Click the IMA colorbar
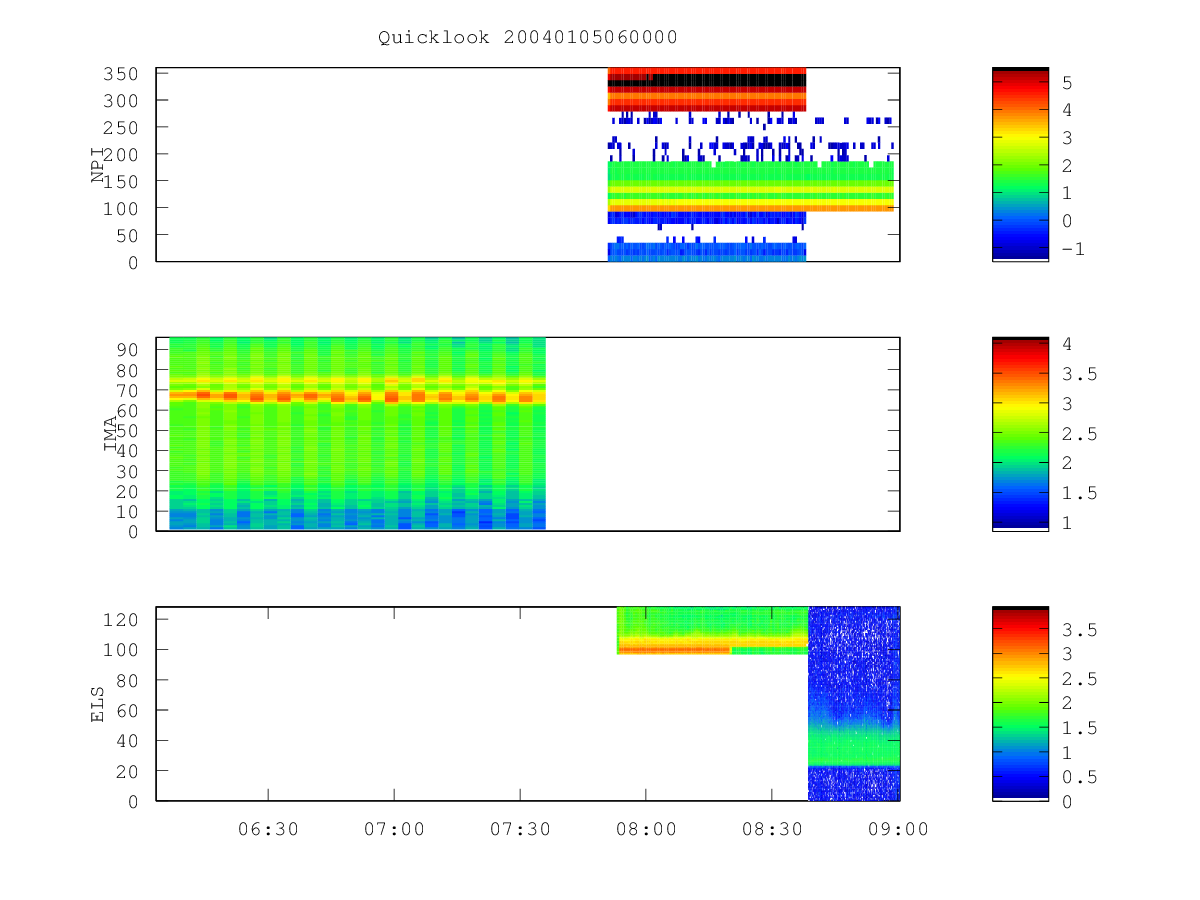 1020,433
